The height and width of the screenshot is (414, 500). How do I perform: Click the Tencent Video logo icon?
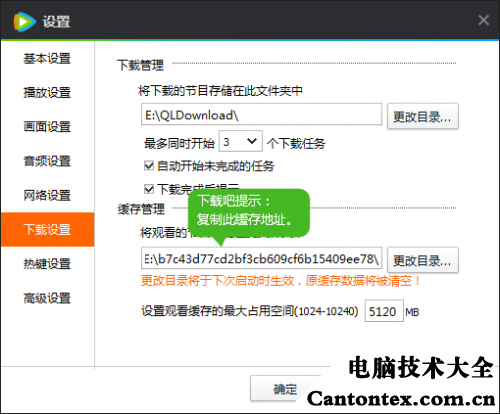click(24, 22)
